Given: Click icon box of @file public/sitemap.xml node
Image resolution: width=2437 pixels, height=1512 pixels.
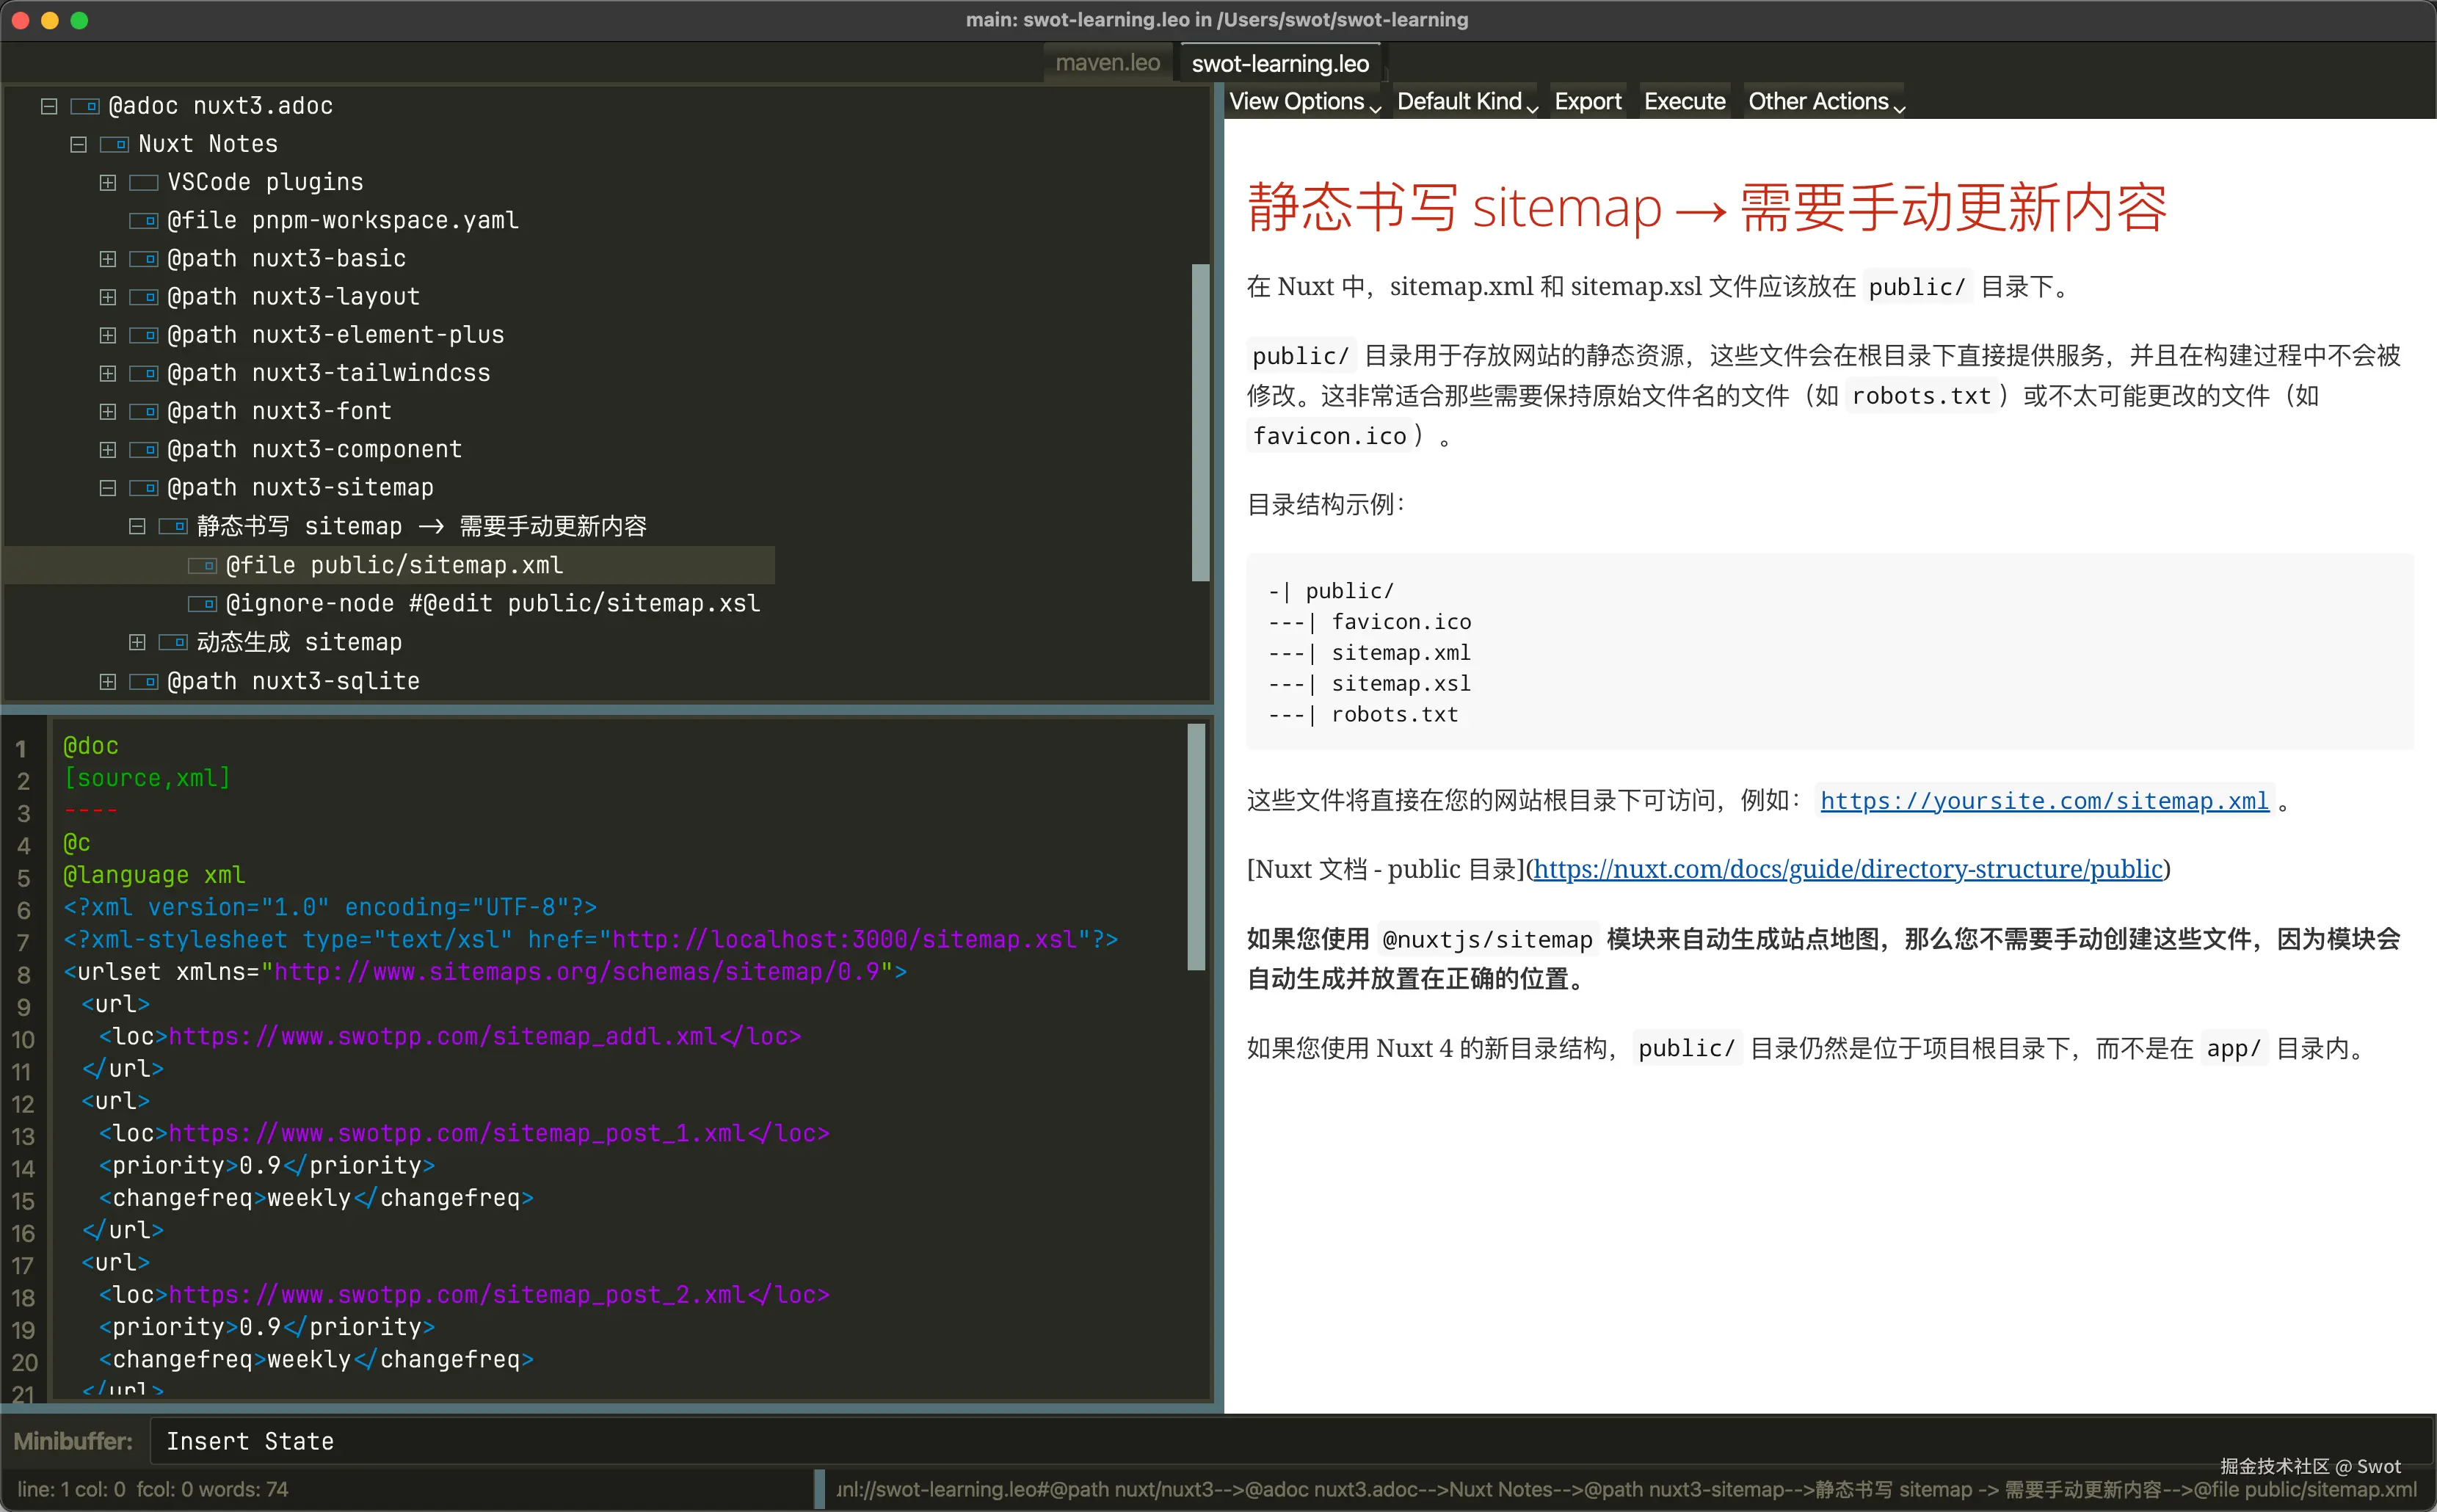Looking at the screenshot, I should (203, 566).
